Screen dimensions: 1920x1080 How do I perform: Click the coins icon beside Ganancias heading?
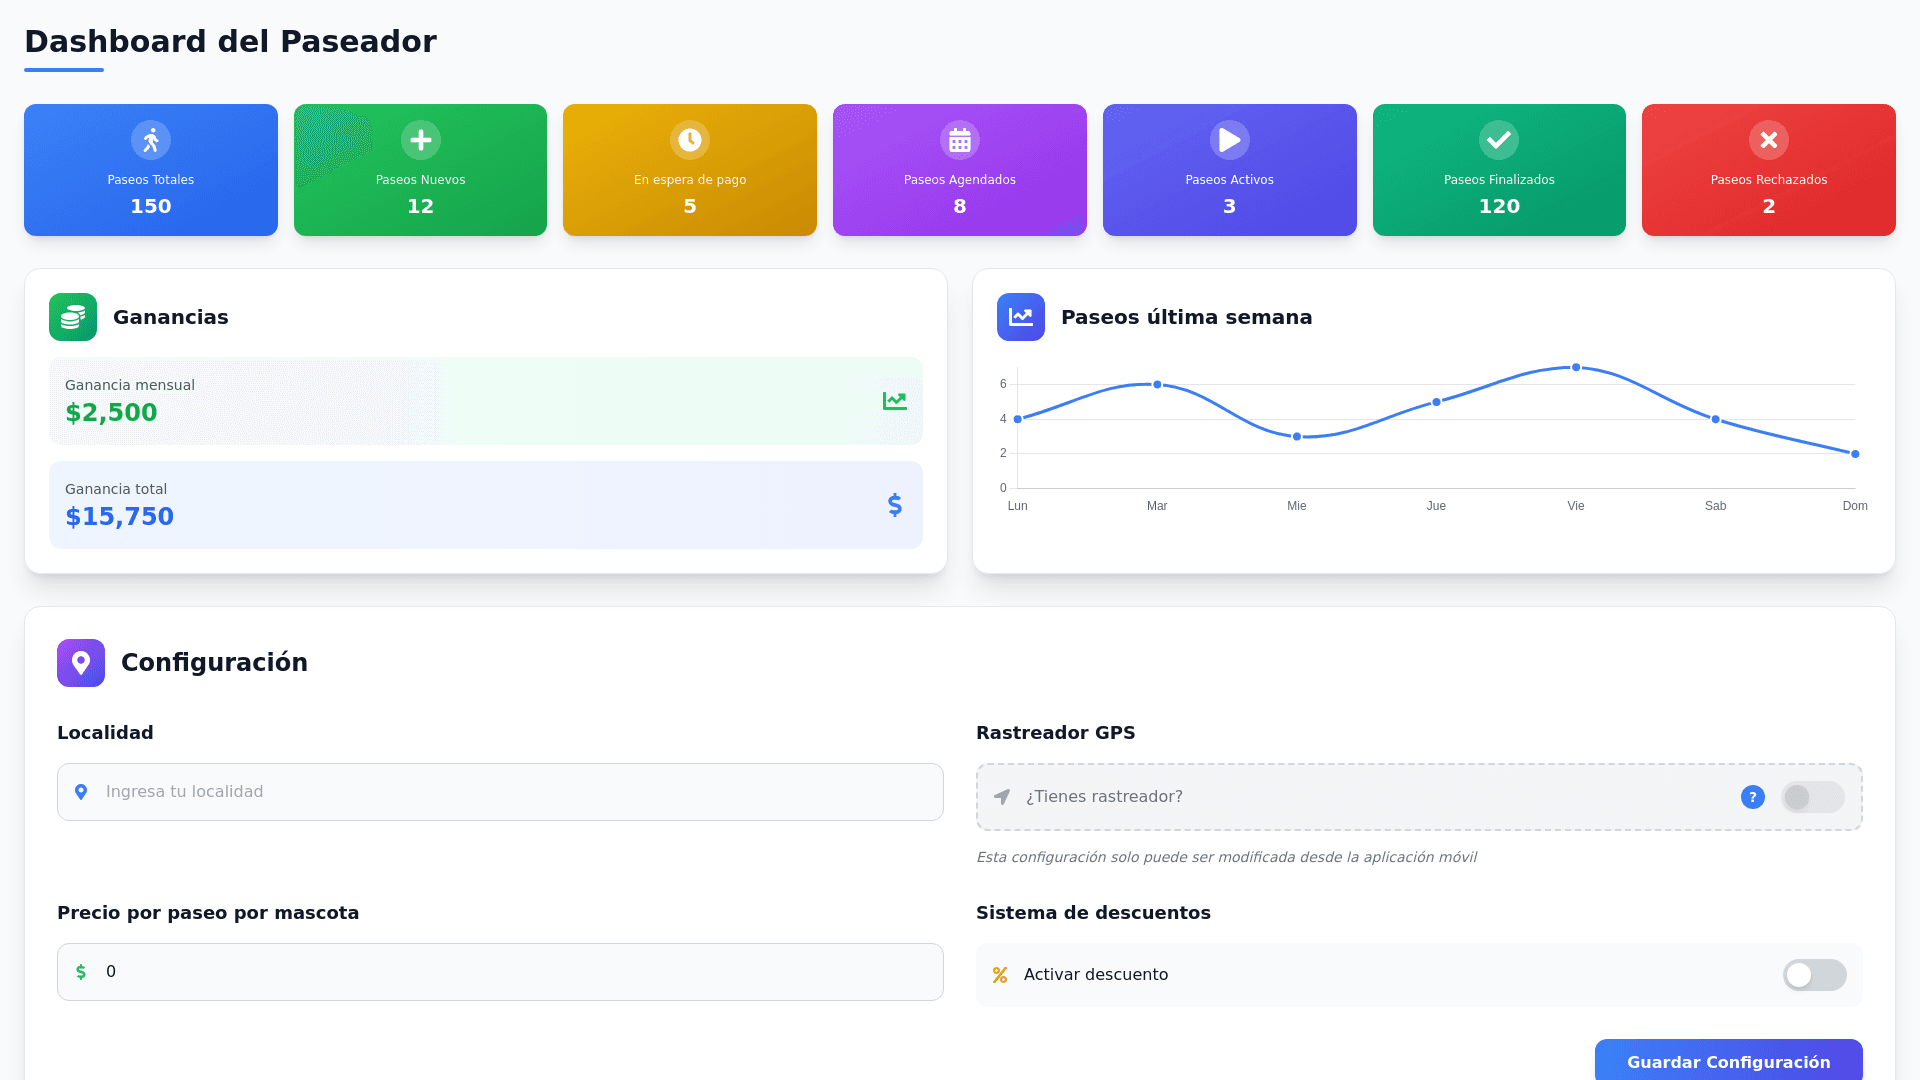point(73,317)
